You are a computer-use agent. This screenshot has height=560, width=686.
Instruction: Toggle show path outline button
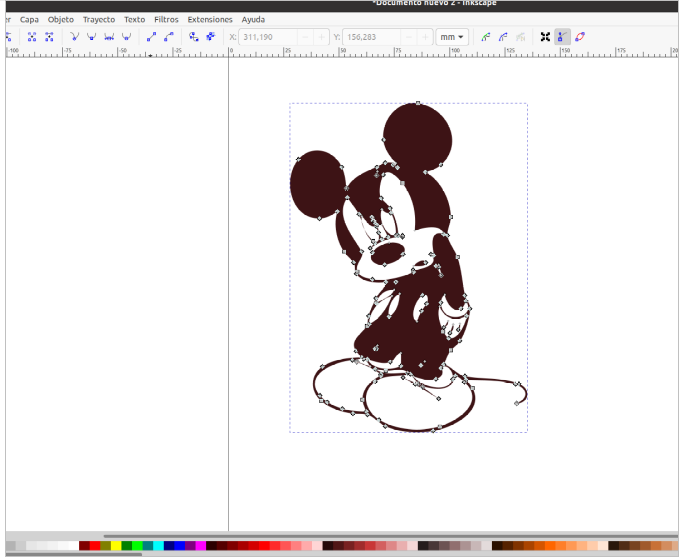tap(580, 37)
